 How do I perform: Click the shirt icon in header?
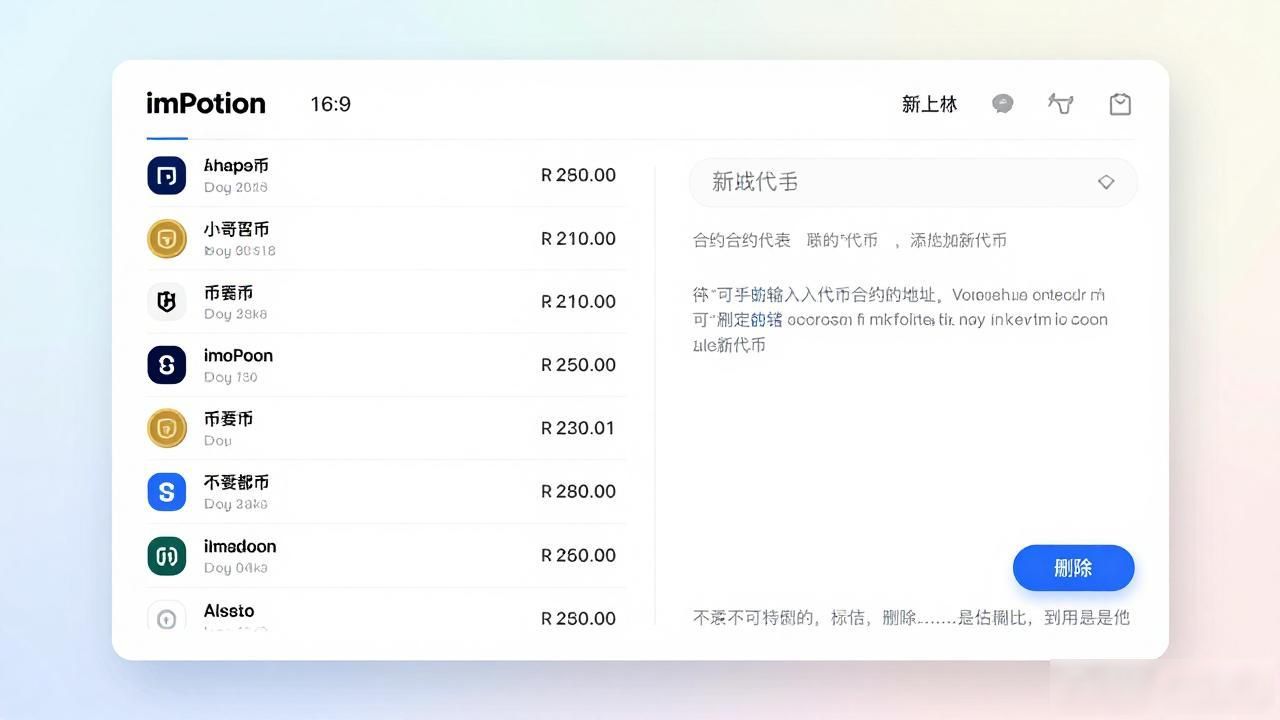pos(1060,104)
